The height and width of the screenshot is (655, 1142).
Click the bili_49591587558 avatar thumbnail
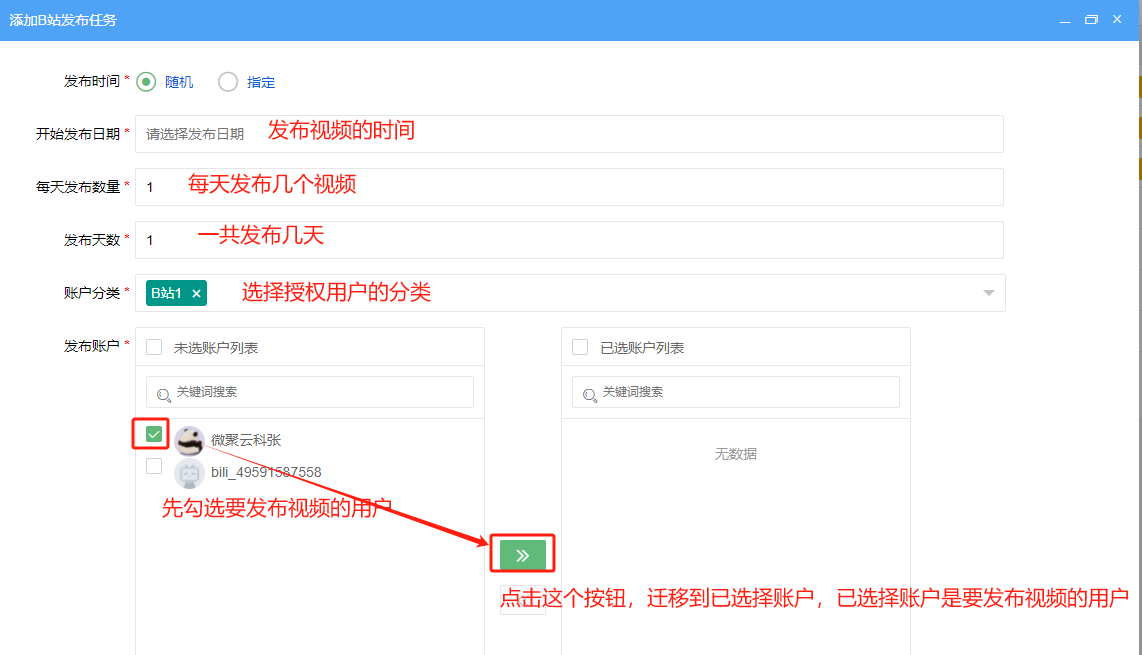(189, 474)
